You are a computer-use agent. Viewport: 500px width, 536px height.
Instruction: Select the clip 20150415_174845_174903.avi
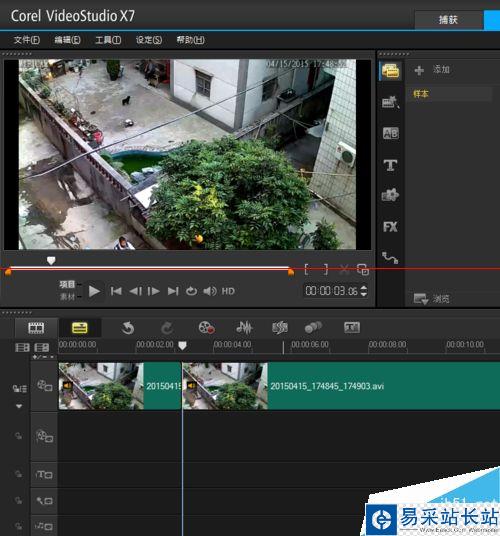[341, 386]
